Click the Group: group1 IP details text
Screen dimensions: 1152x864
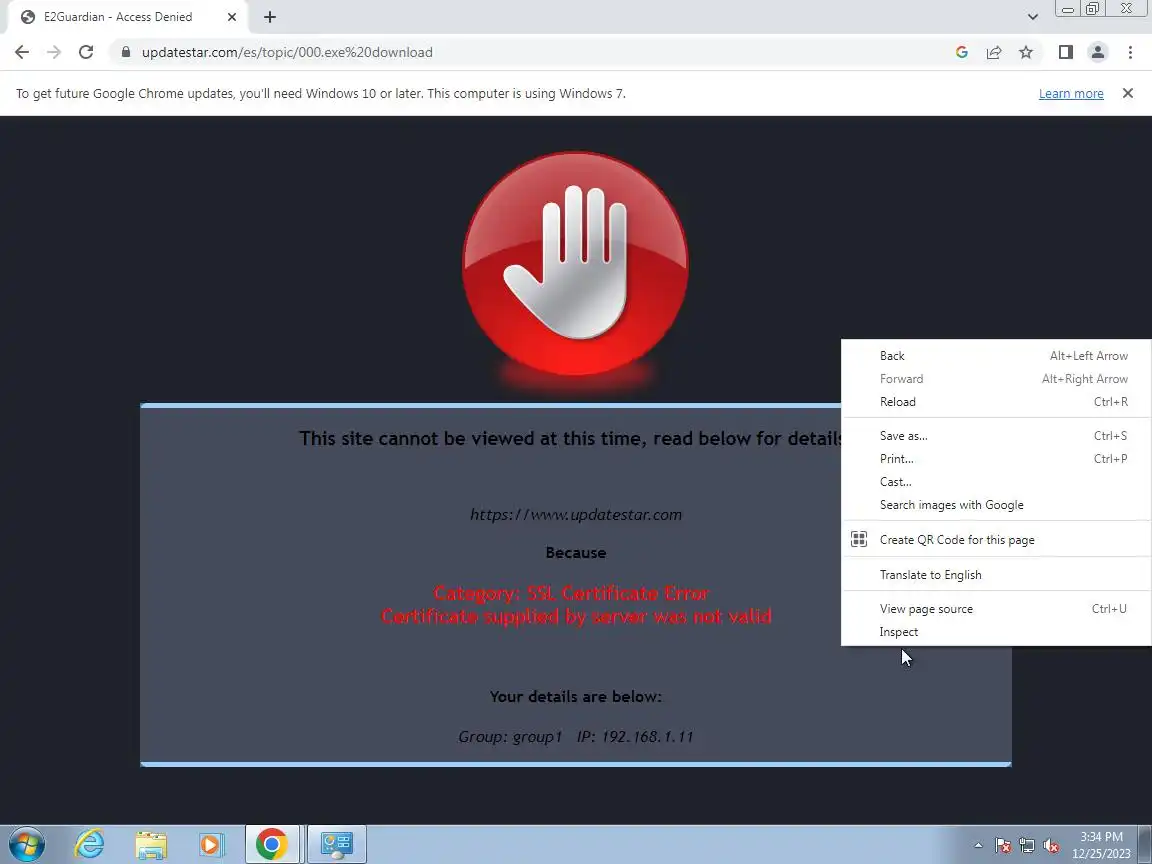[576, 736]
